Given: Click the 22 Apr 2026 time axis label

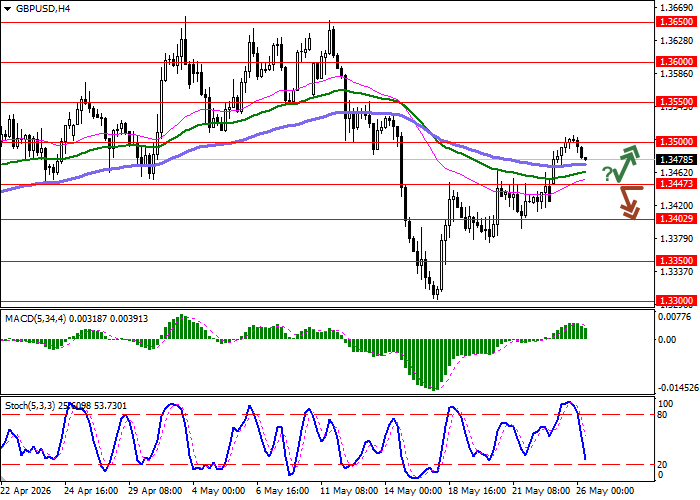Looking at the screenshot, I should [x=26, y=491].
